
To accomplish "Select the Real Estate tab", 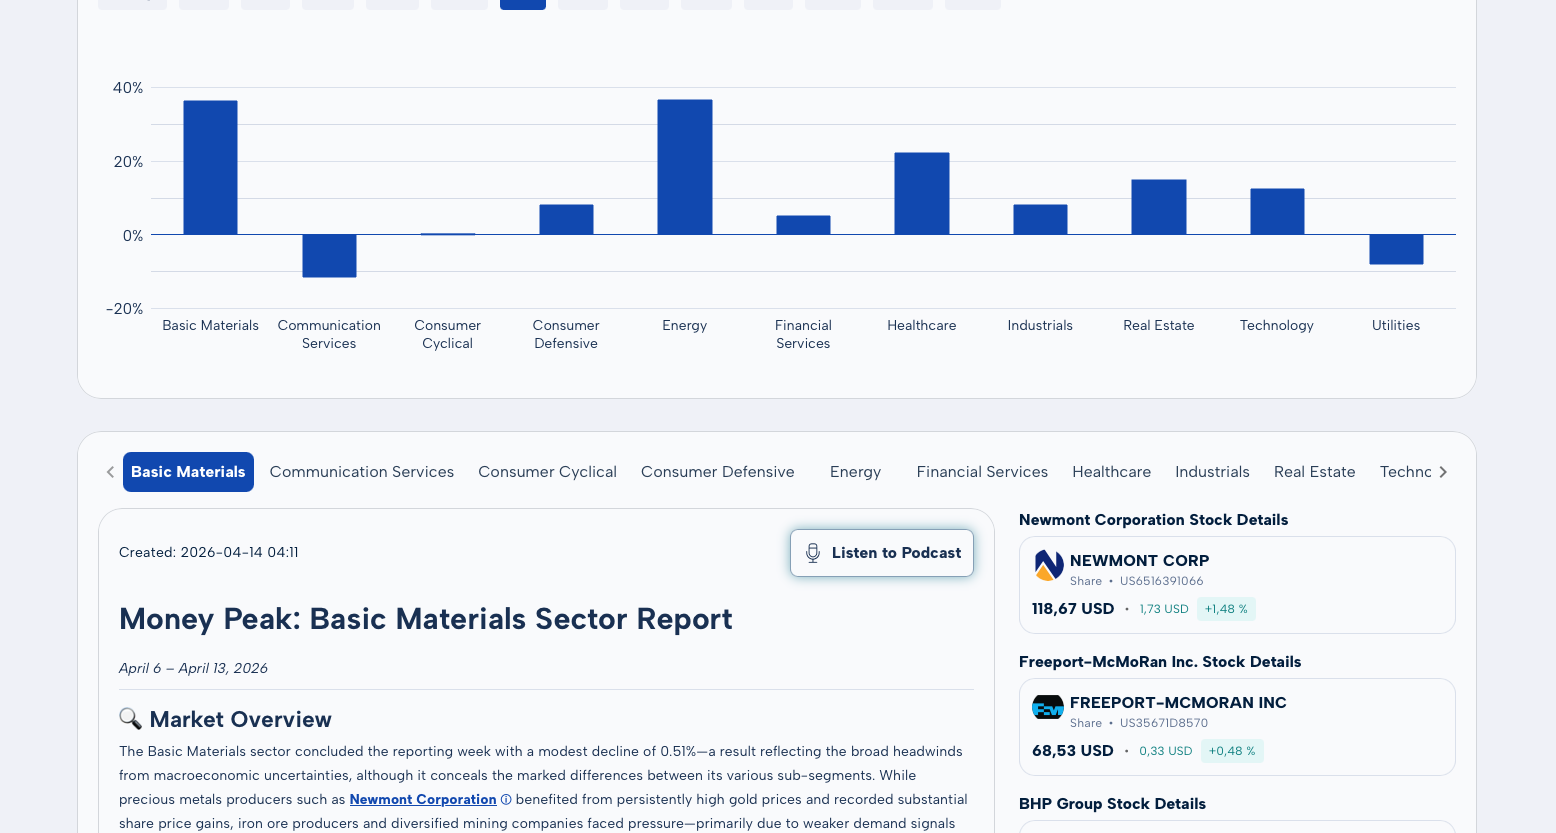I will tap(1314, 471).
